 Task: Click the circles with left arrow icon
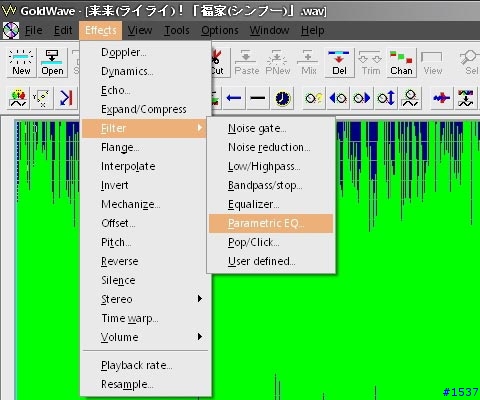338,98
